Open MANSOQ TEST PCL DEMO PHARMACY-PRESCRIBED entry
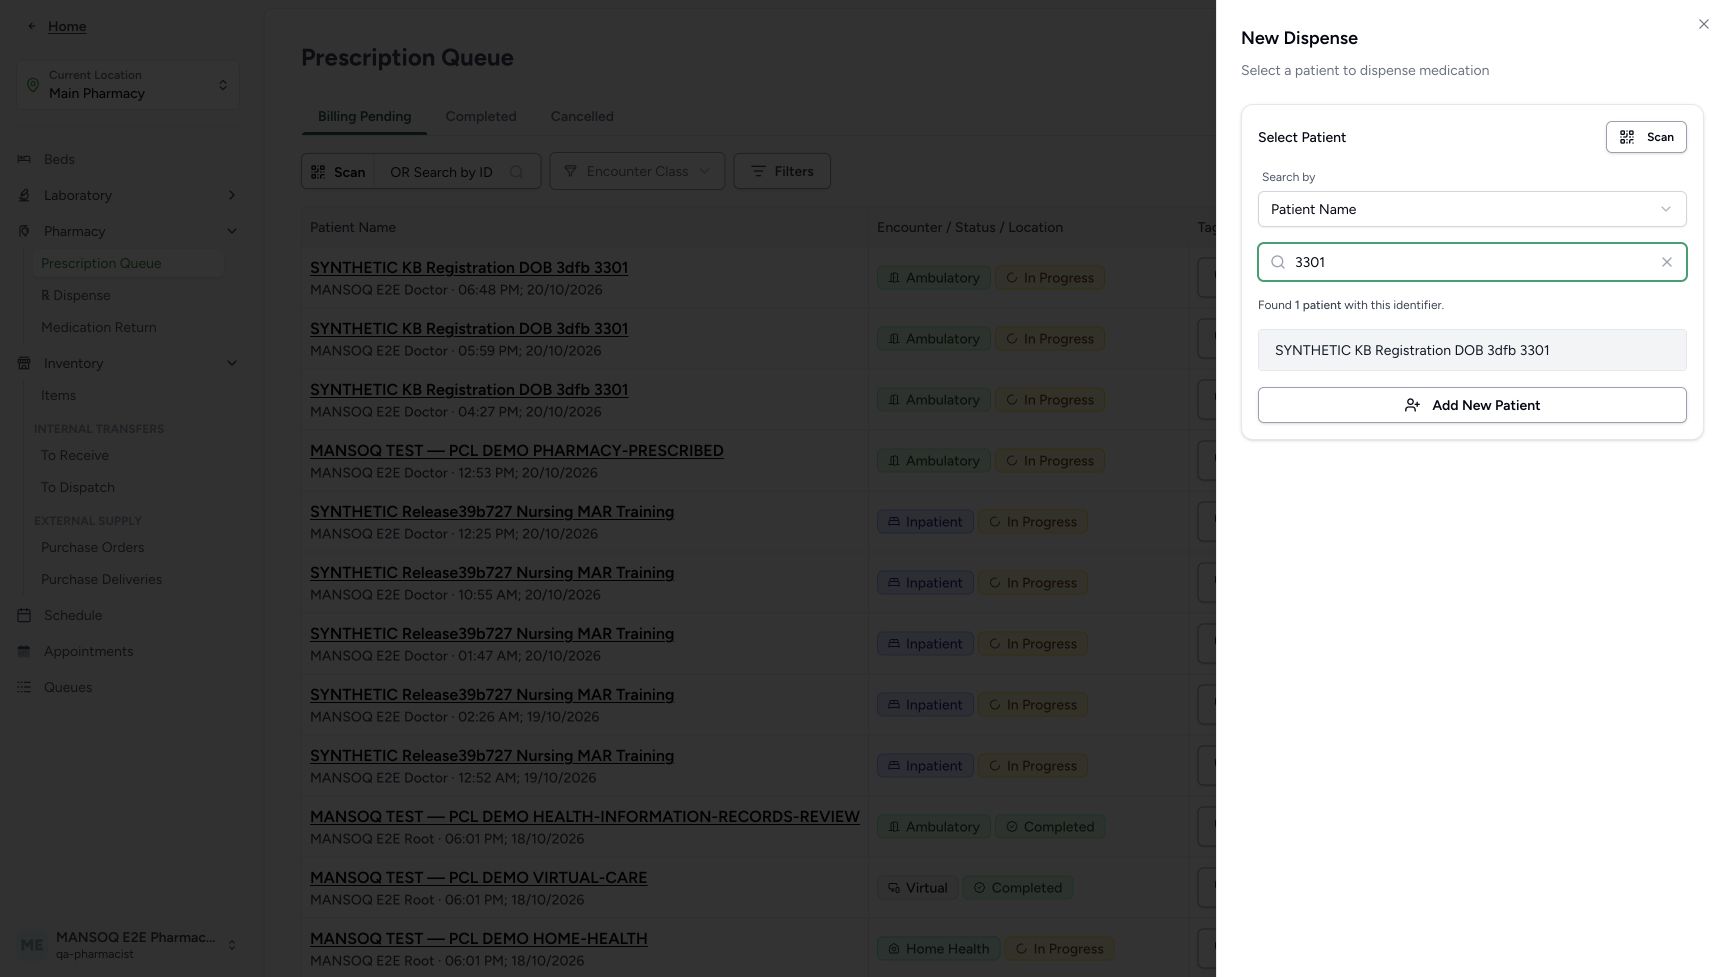This screenshot has height=977, width=1728. coord(516,450)
